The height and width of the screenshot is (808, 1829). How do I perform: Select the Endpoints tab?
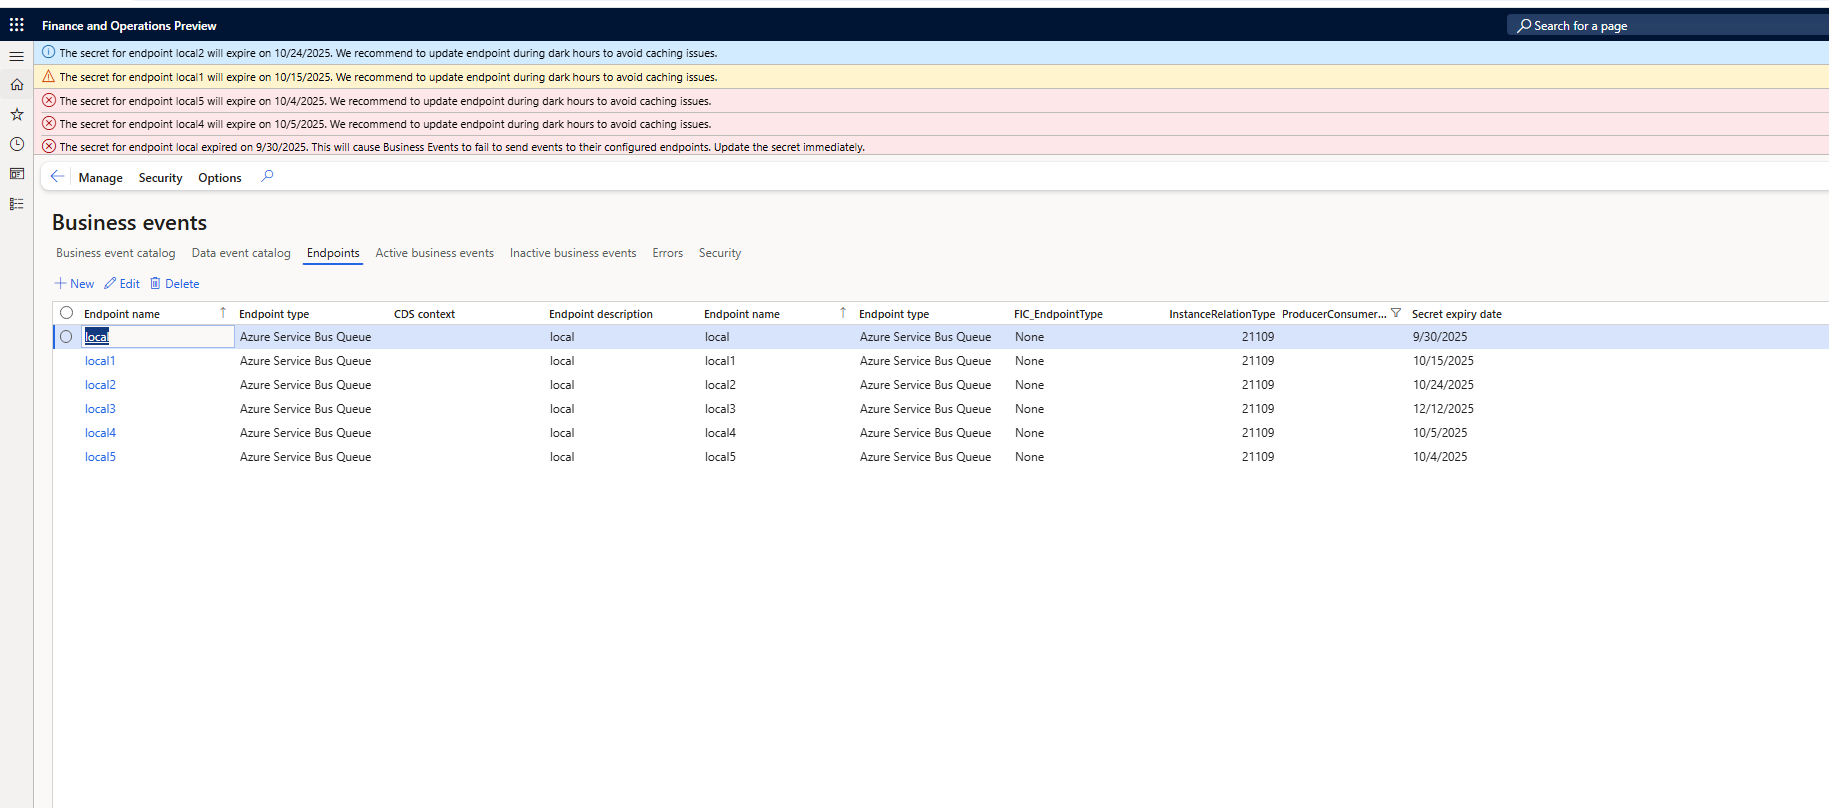pyautogui.click(x=333, y=253)
